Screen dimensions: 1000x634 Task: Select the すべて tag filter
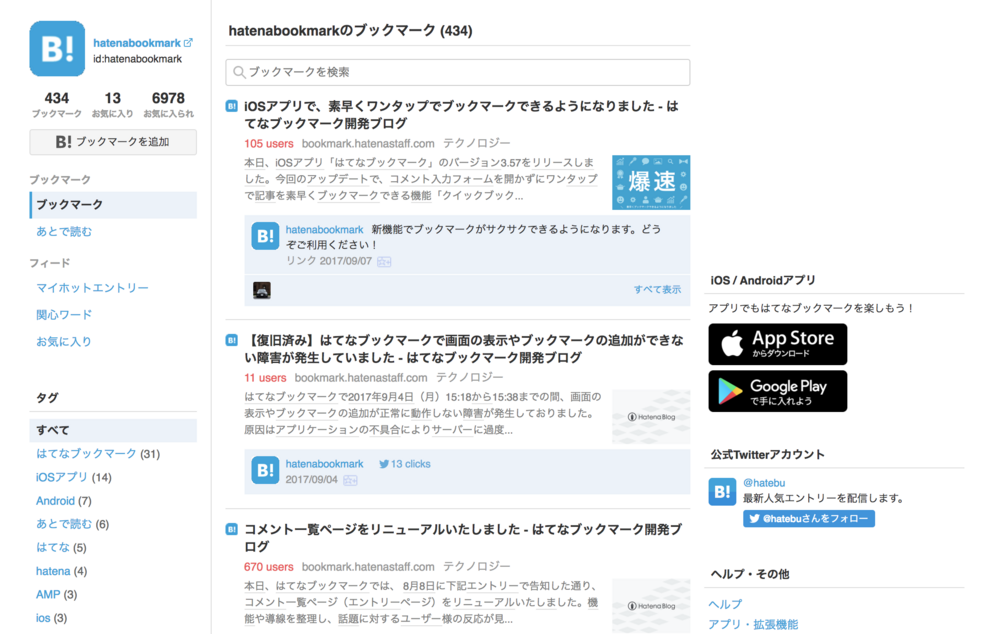coord(113,431)
